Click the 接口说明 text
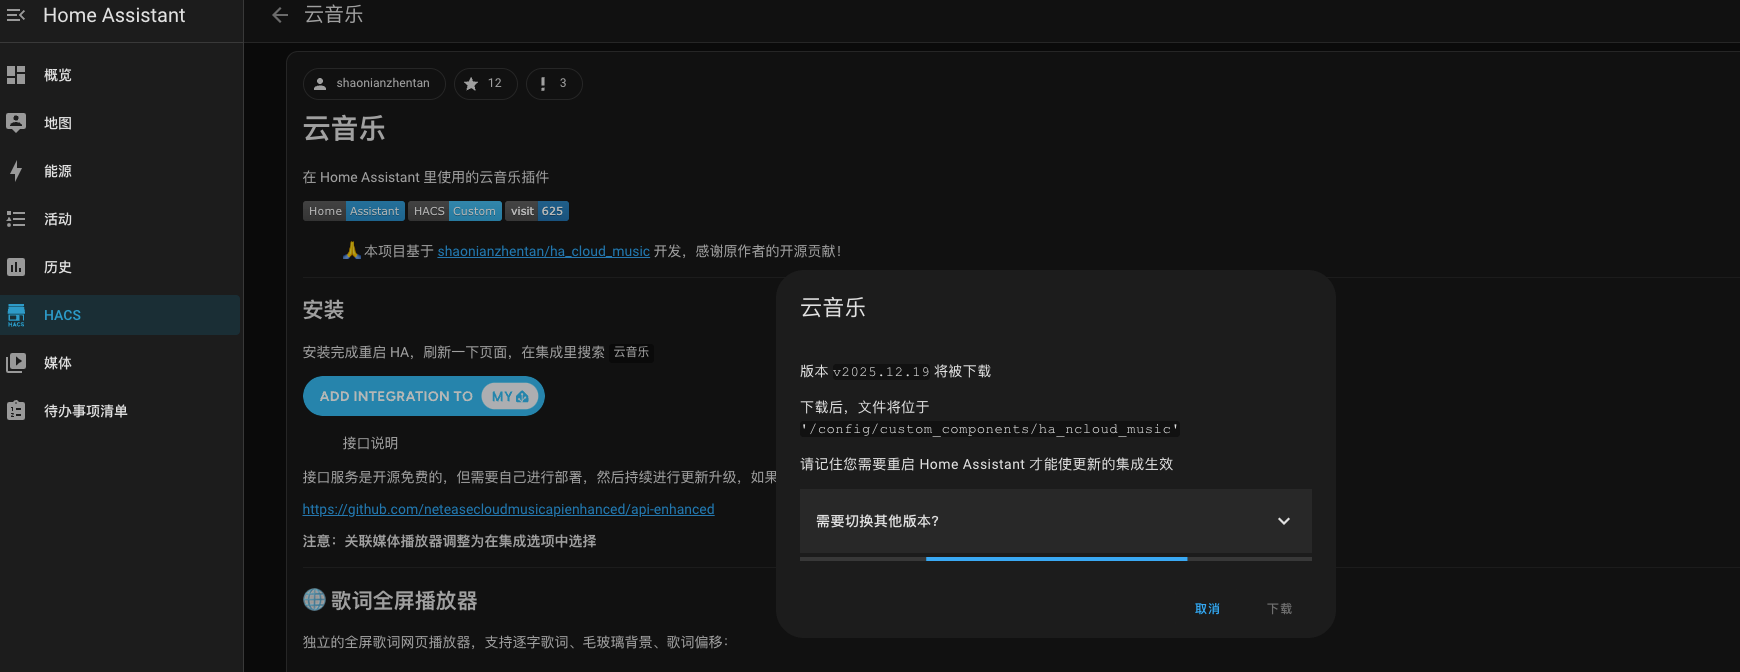 (370, 443)
